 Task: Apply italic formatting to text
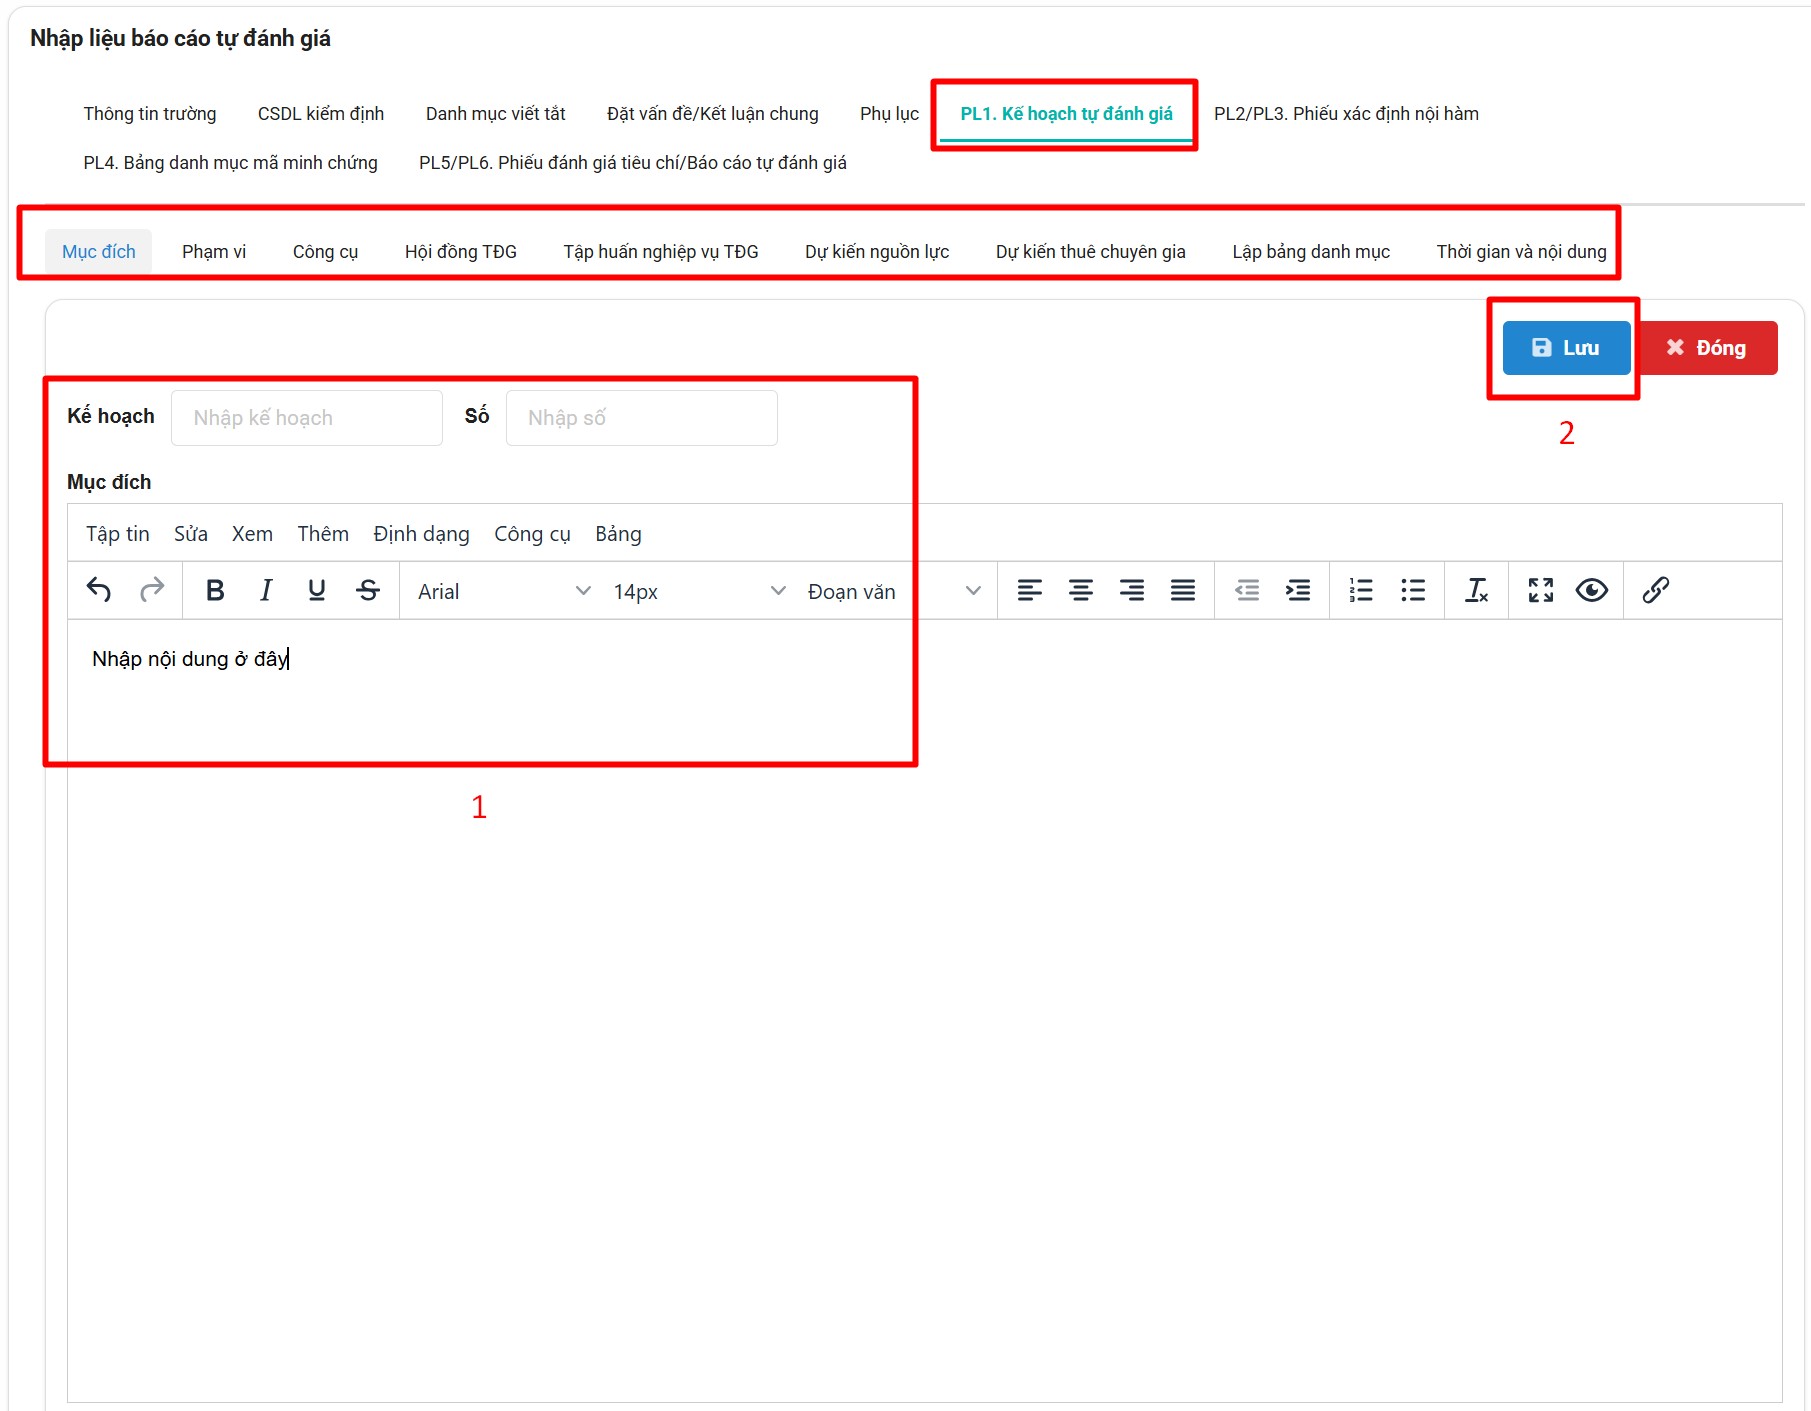point(266,590)
